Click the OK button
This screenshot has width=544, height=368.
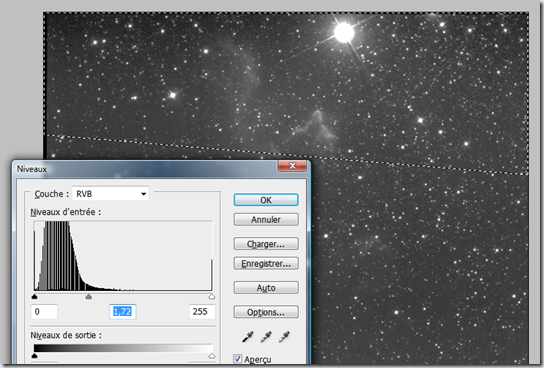pyautogui.click(x=266, y=200)
